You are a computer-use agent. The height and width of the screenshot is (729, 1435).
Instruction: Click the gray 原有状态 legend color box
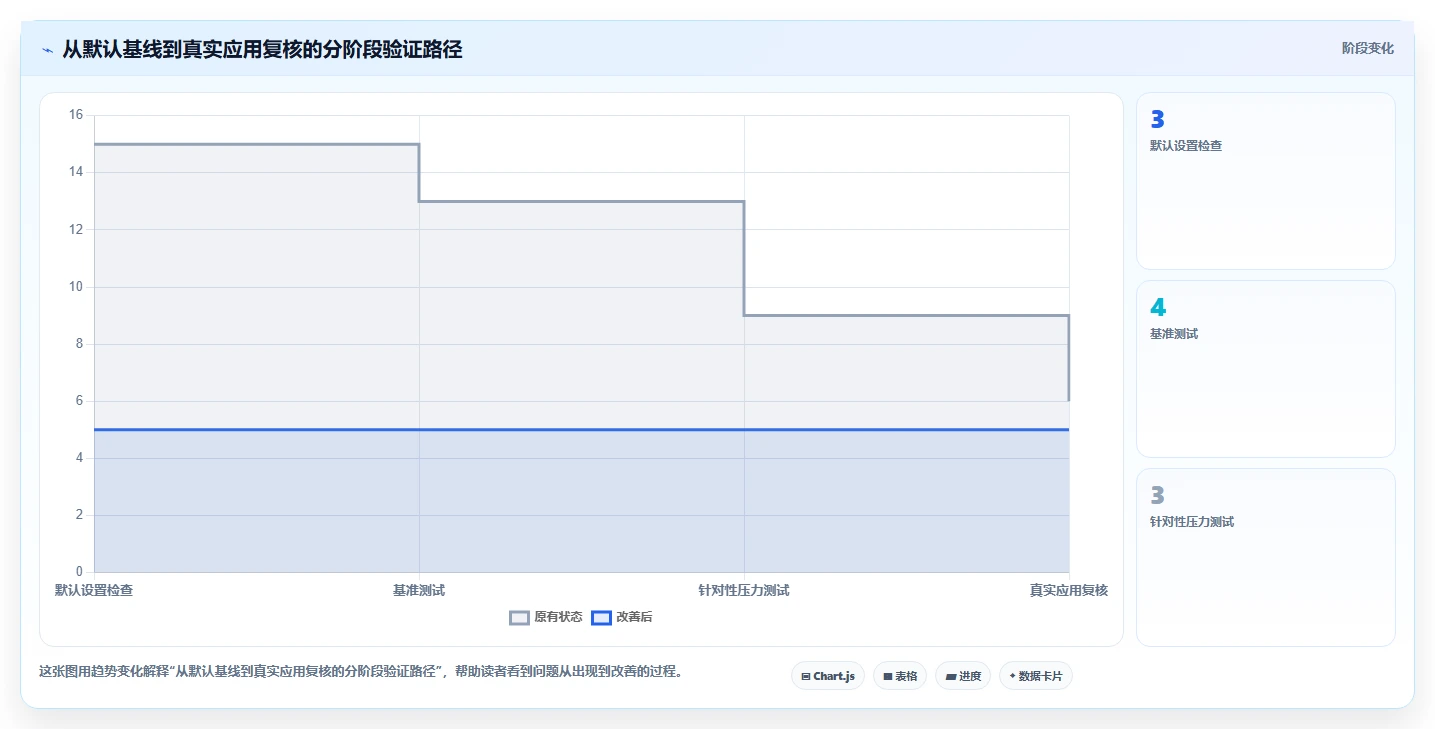coord(519,618)
